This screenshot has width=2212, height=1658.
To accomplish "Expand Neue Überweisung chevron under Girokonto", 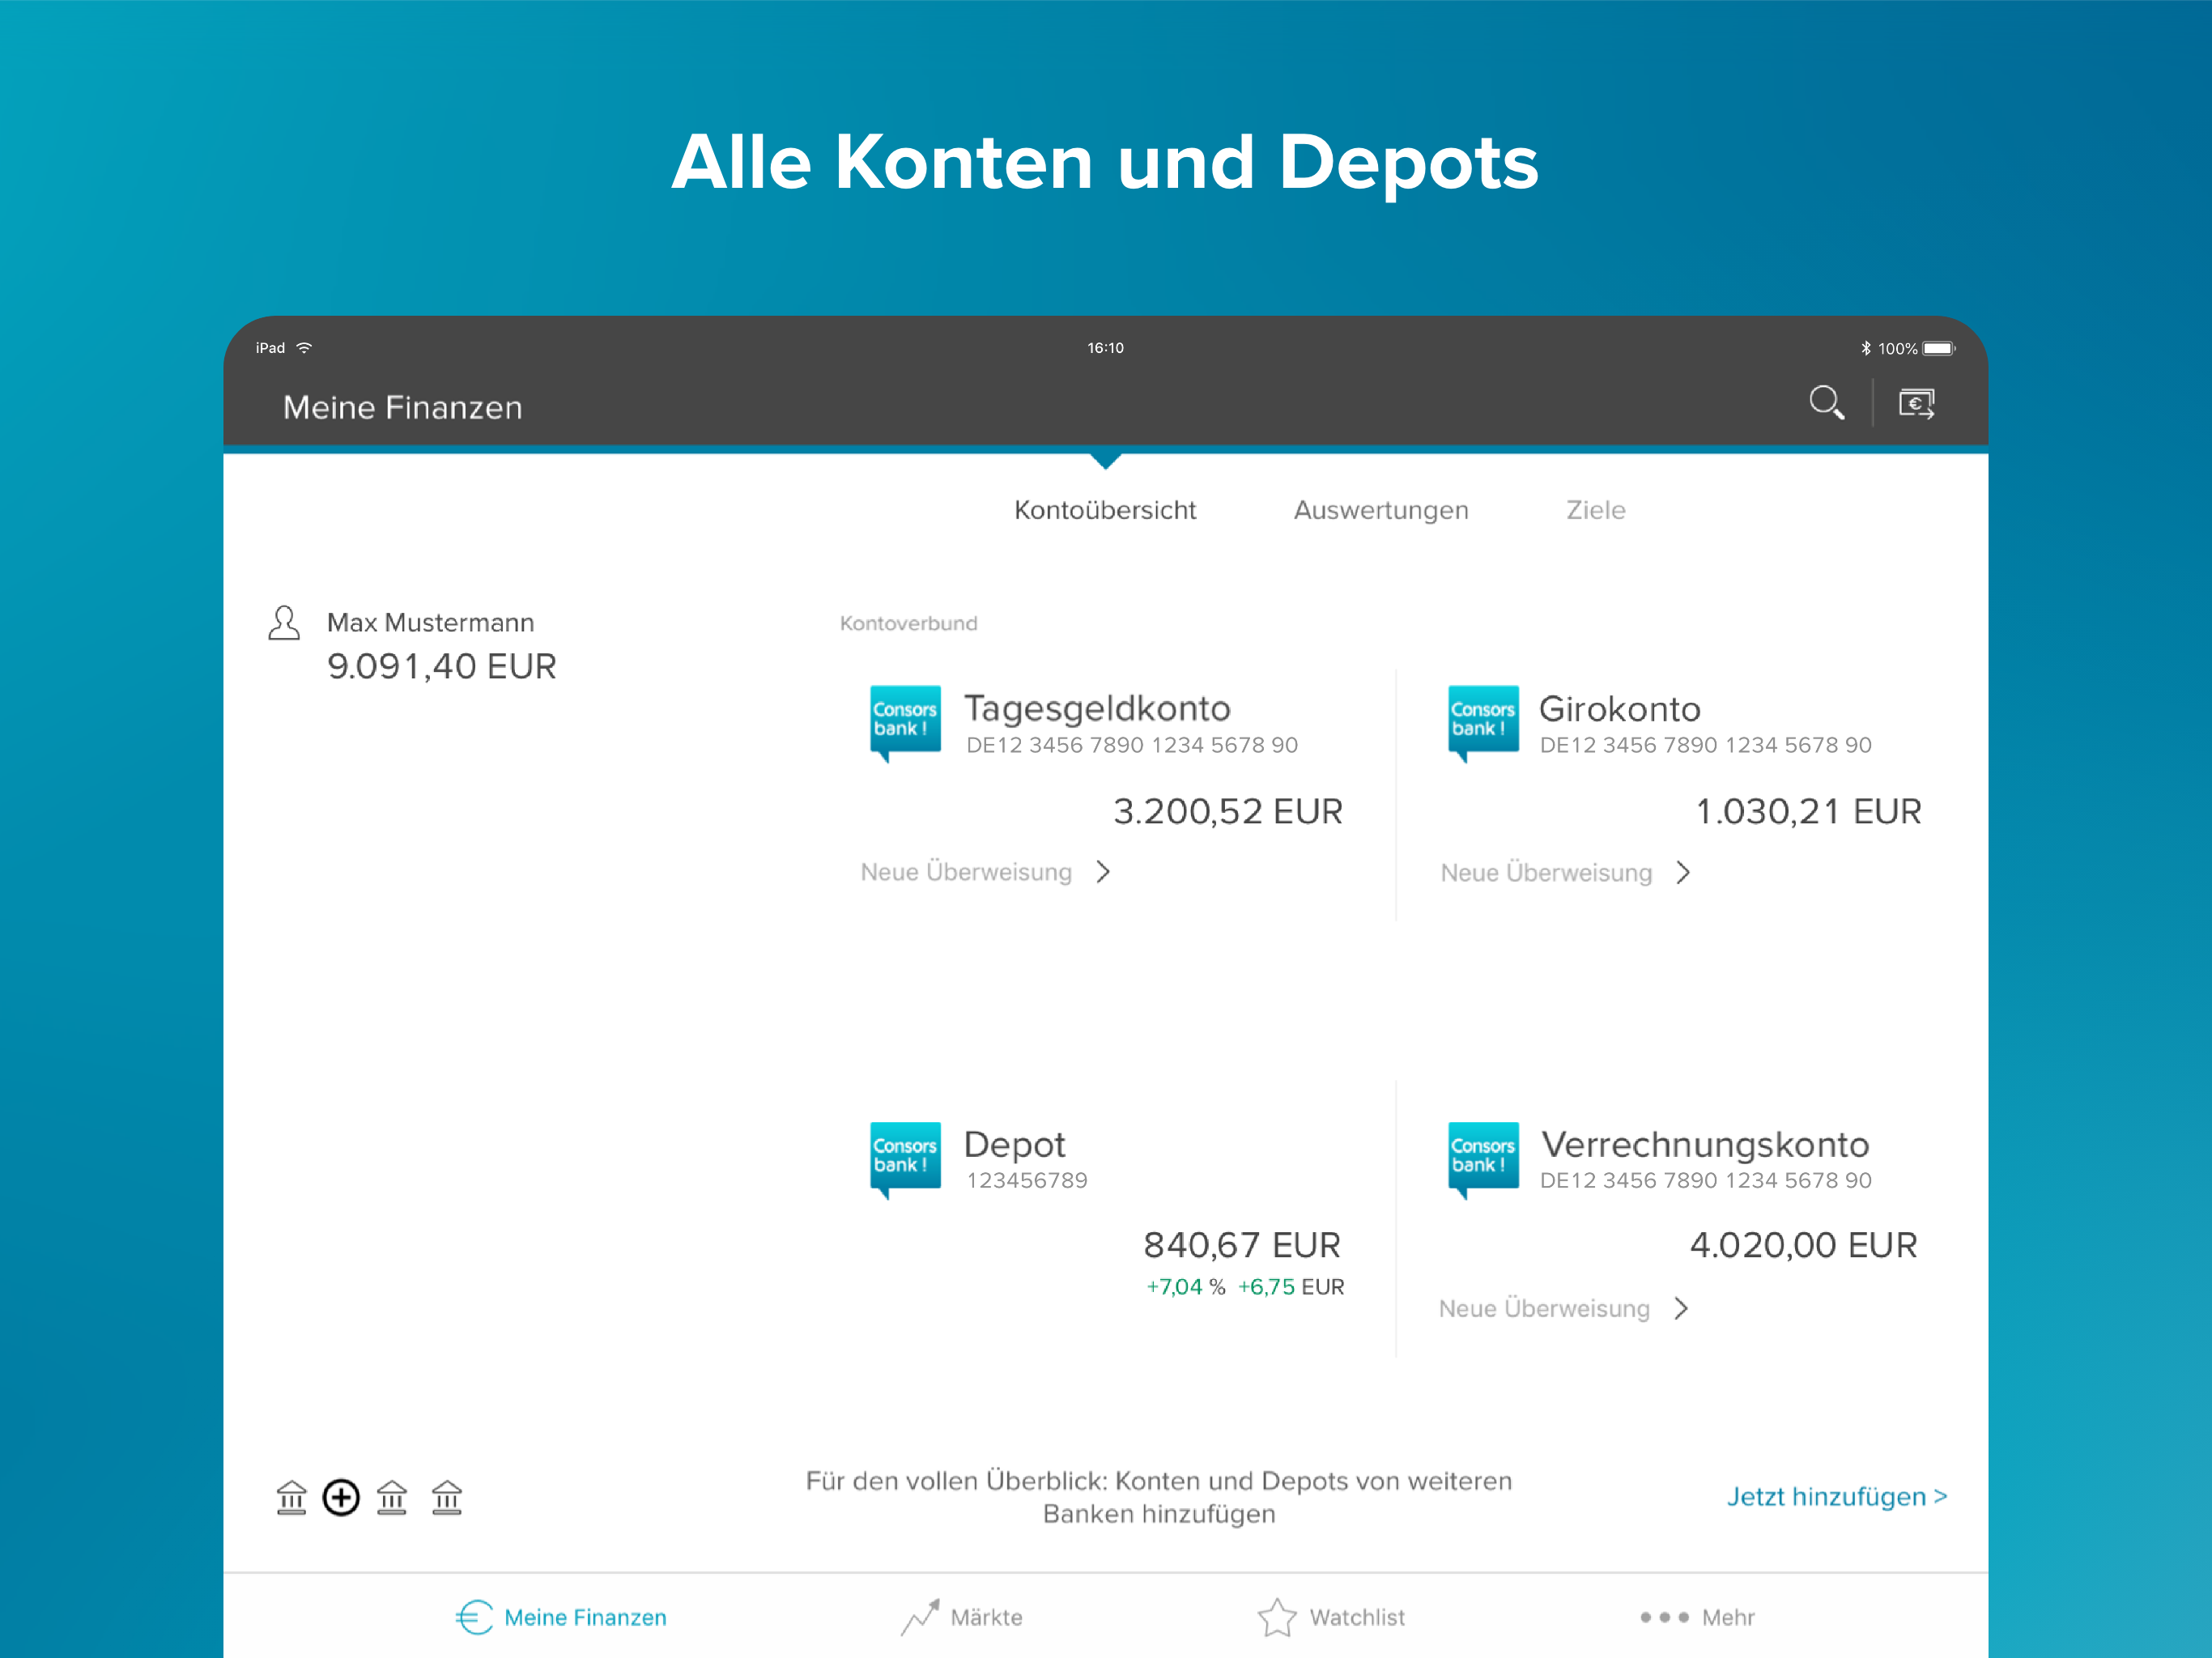I will tap(1683, 873).
